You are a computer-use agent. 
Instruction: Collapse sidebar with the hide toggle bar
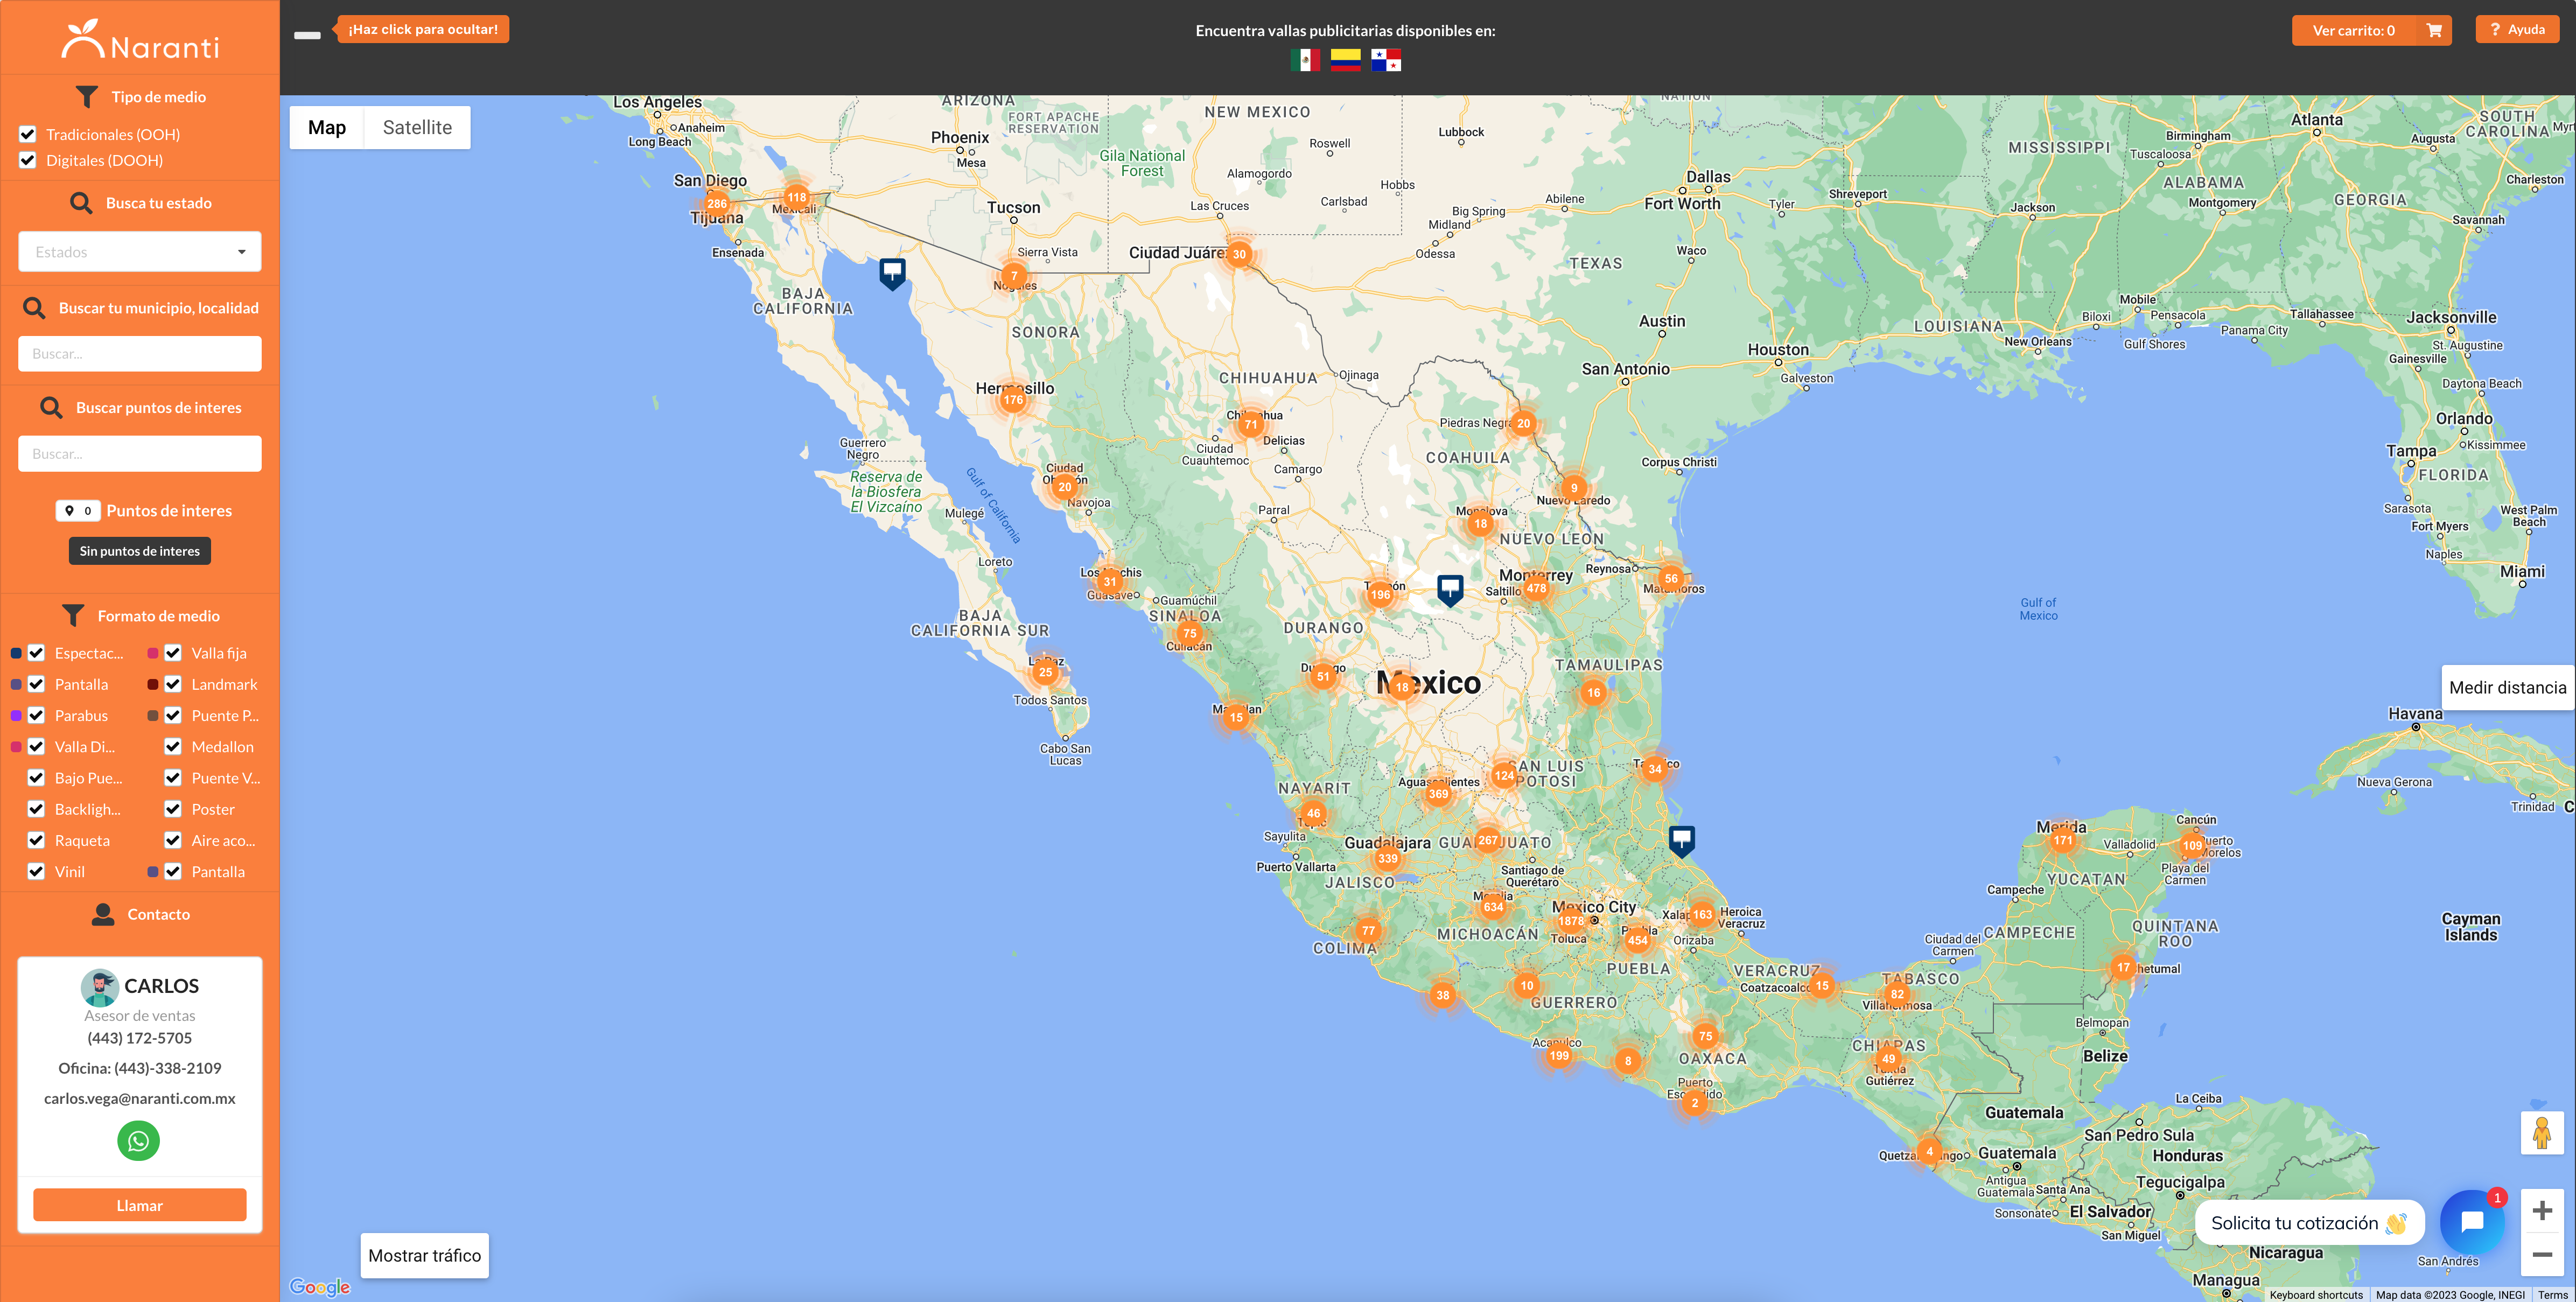pyautogui.click(x=307, y=35)
